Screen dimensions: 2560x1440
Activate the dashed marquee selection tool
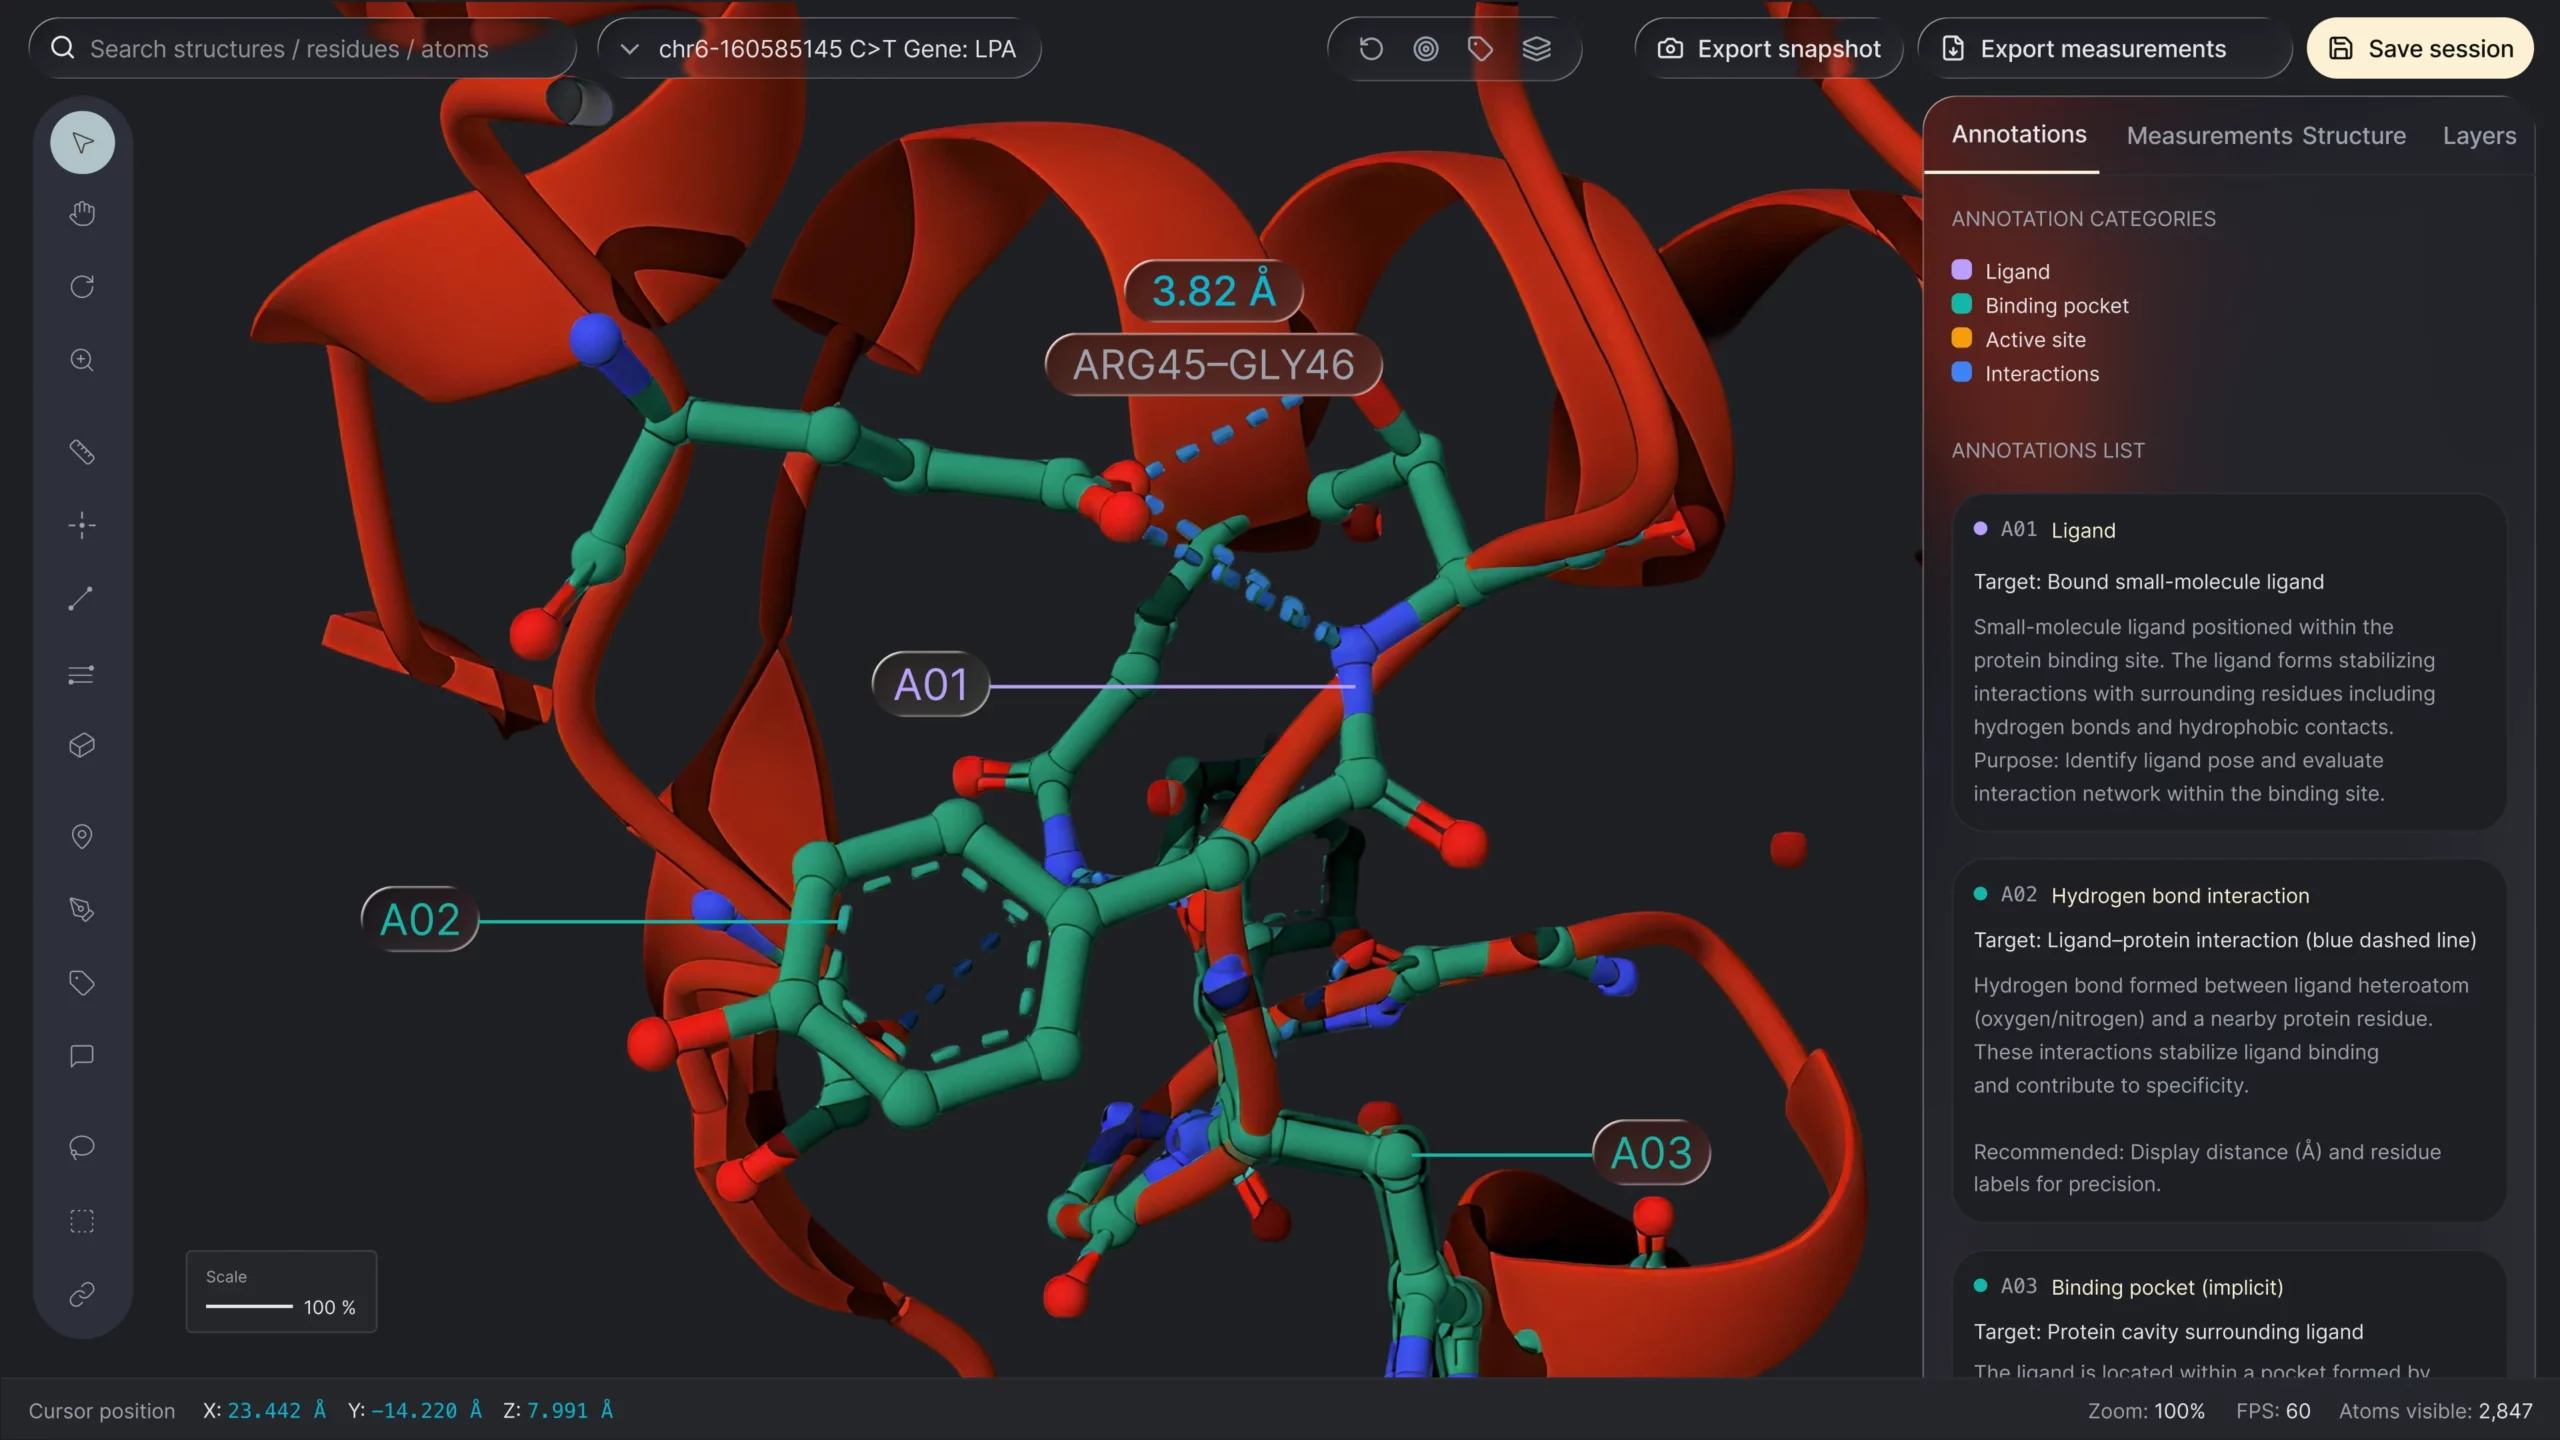(x=82, y=1221)
